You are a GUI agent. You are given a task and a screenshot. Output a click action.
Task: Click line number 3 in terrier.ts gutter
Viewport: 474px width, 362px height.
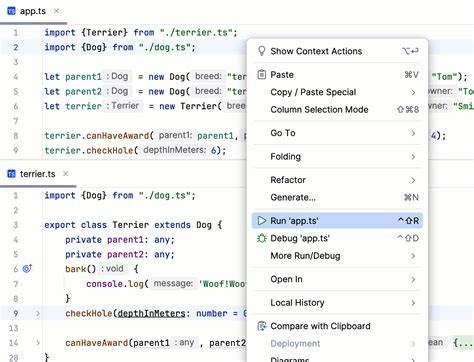point(16,225)
